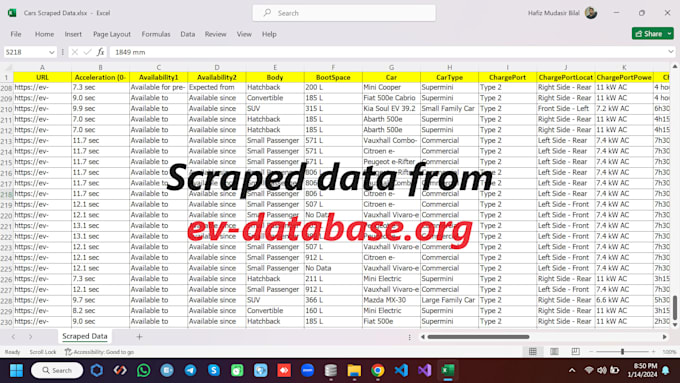Switch to Normal view icon in status bar

click(x=533, y=351)
